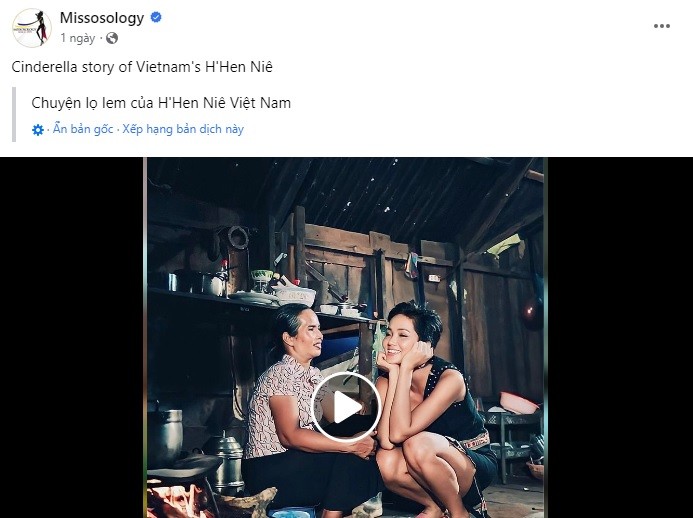Open the Missosology page name link
Image resolution: width=693 pixels, height=518 pixels.
point(103,18)
